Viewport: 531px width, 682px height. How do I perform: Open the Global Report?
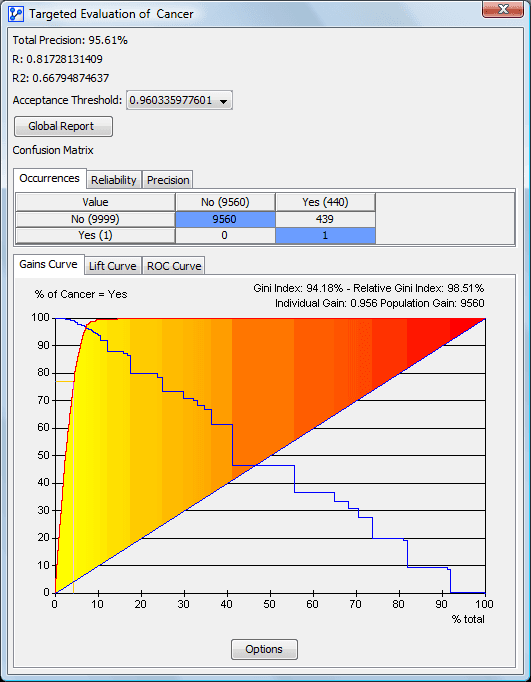click(x=63, y=127)
